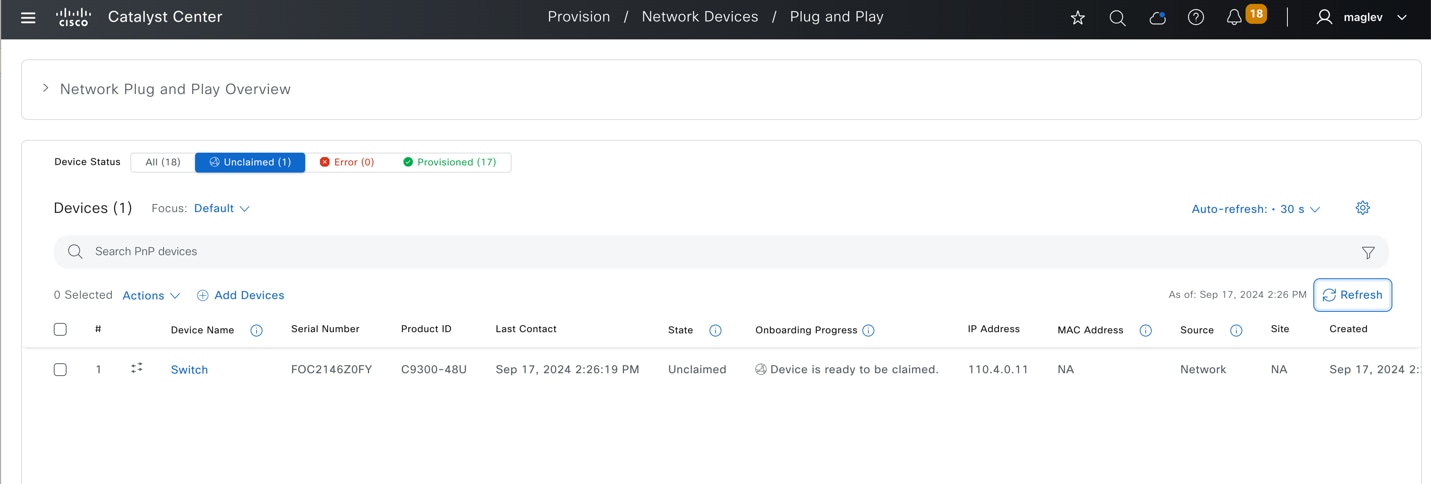Viewport: 1431px width, 484px height.
Task: Click info icon next to Device Name
Action: tap(256, 330)
